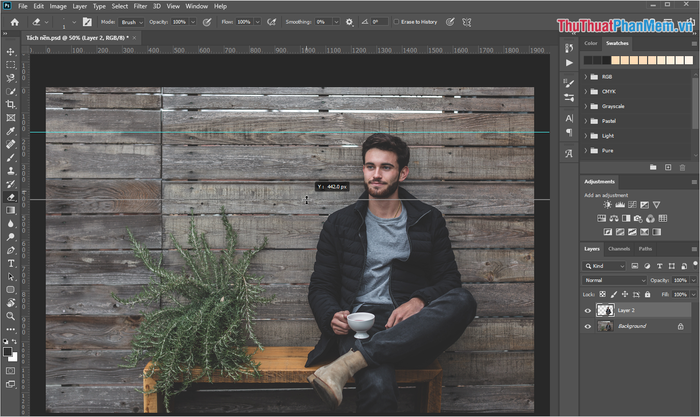Expand the Pastel swatch group
Screen dimensions: 700x417
pos(586,121)
